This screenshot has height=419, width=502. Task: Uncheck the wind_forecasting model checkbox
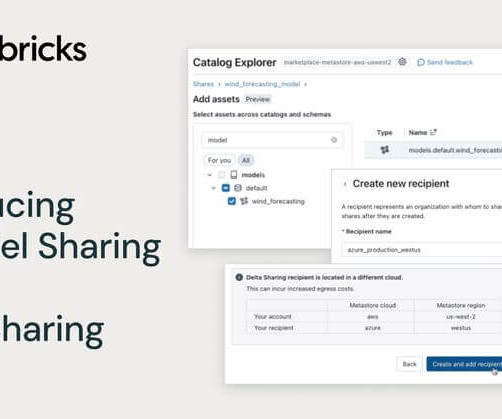point(232,201)
